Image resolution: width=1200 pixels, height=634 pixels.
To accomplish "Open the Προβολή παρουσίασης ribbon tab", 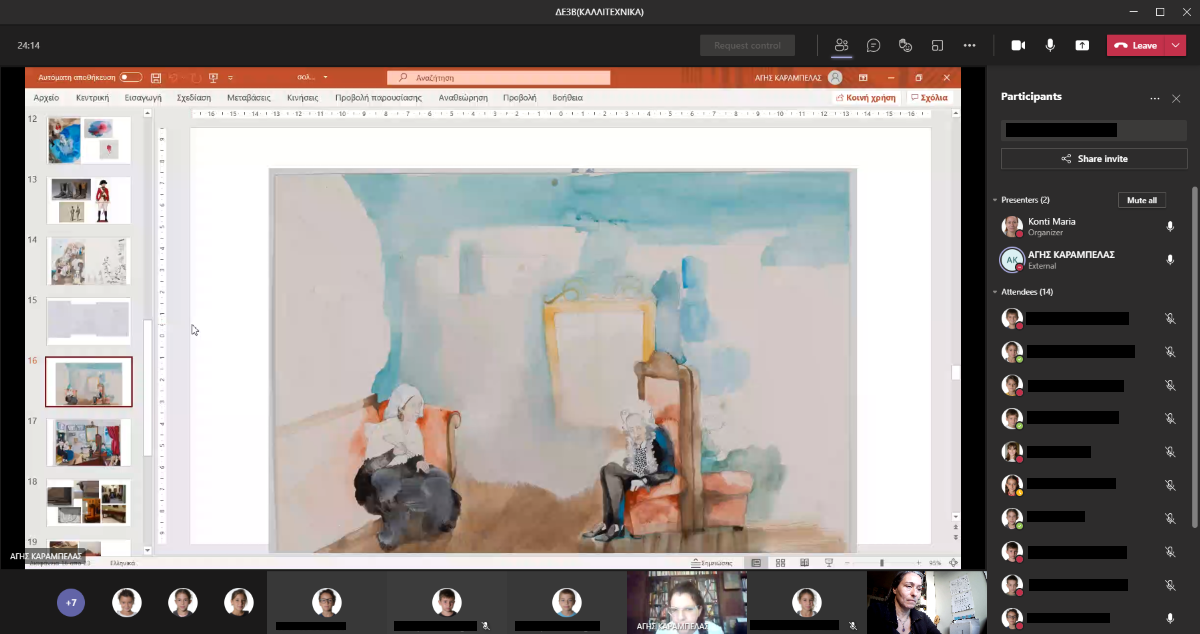I will coord(378,98).
